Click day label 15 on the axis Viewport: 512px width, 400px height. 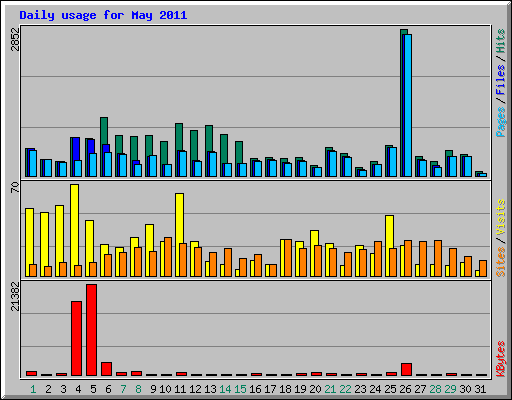(x=240, y=389)
